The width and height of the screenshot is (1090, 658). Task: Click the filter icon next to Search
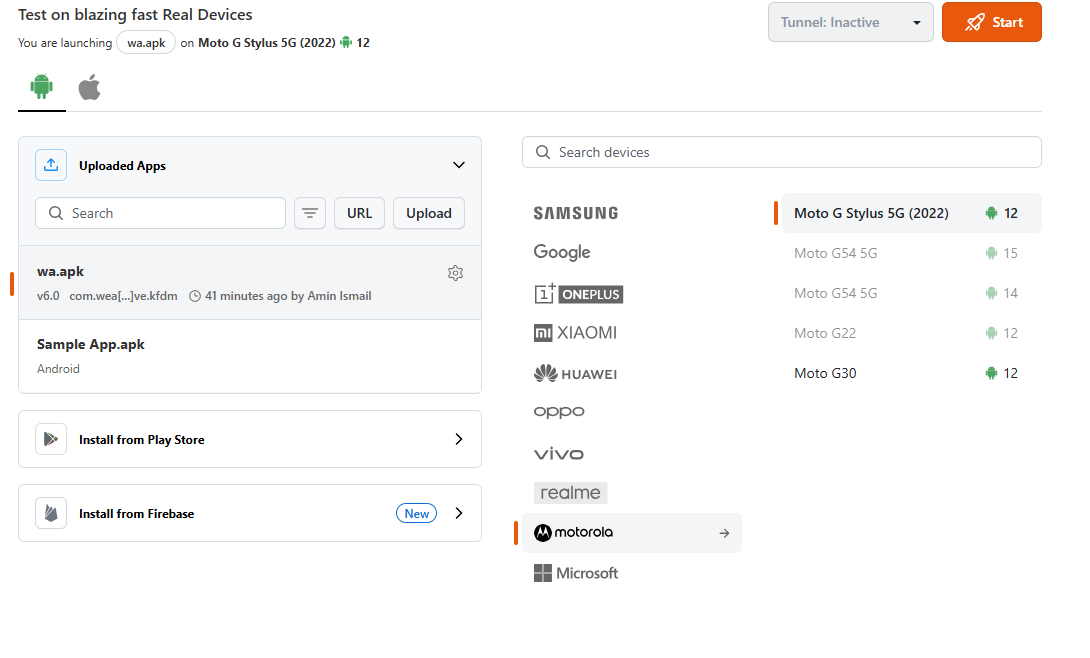310,213
